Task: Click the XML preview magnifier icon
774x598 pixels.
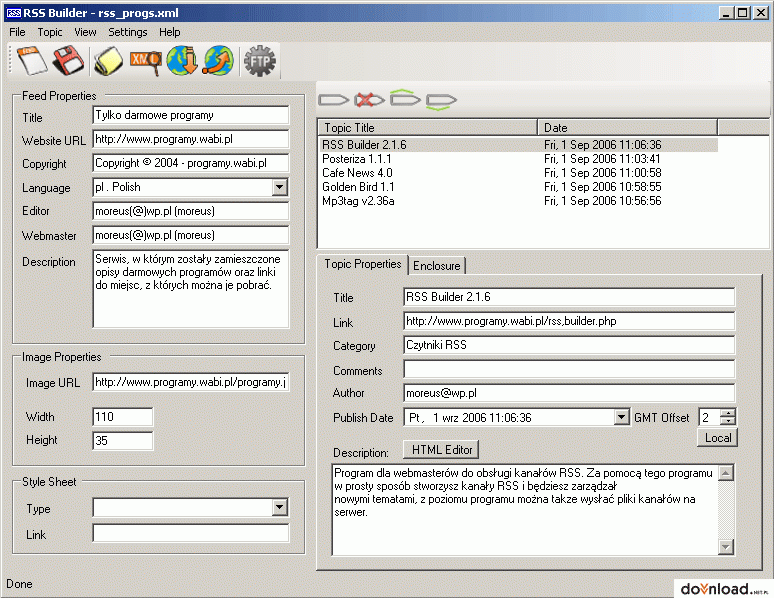Action: pyautogui.click(x=146, y=61)
